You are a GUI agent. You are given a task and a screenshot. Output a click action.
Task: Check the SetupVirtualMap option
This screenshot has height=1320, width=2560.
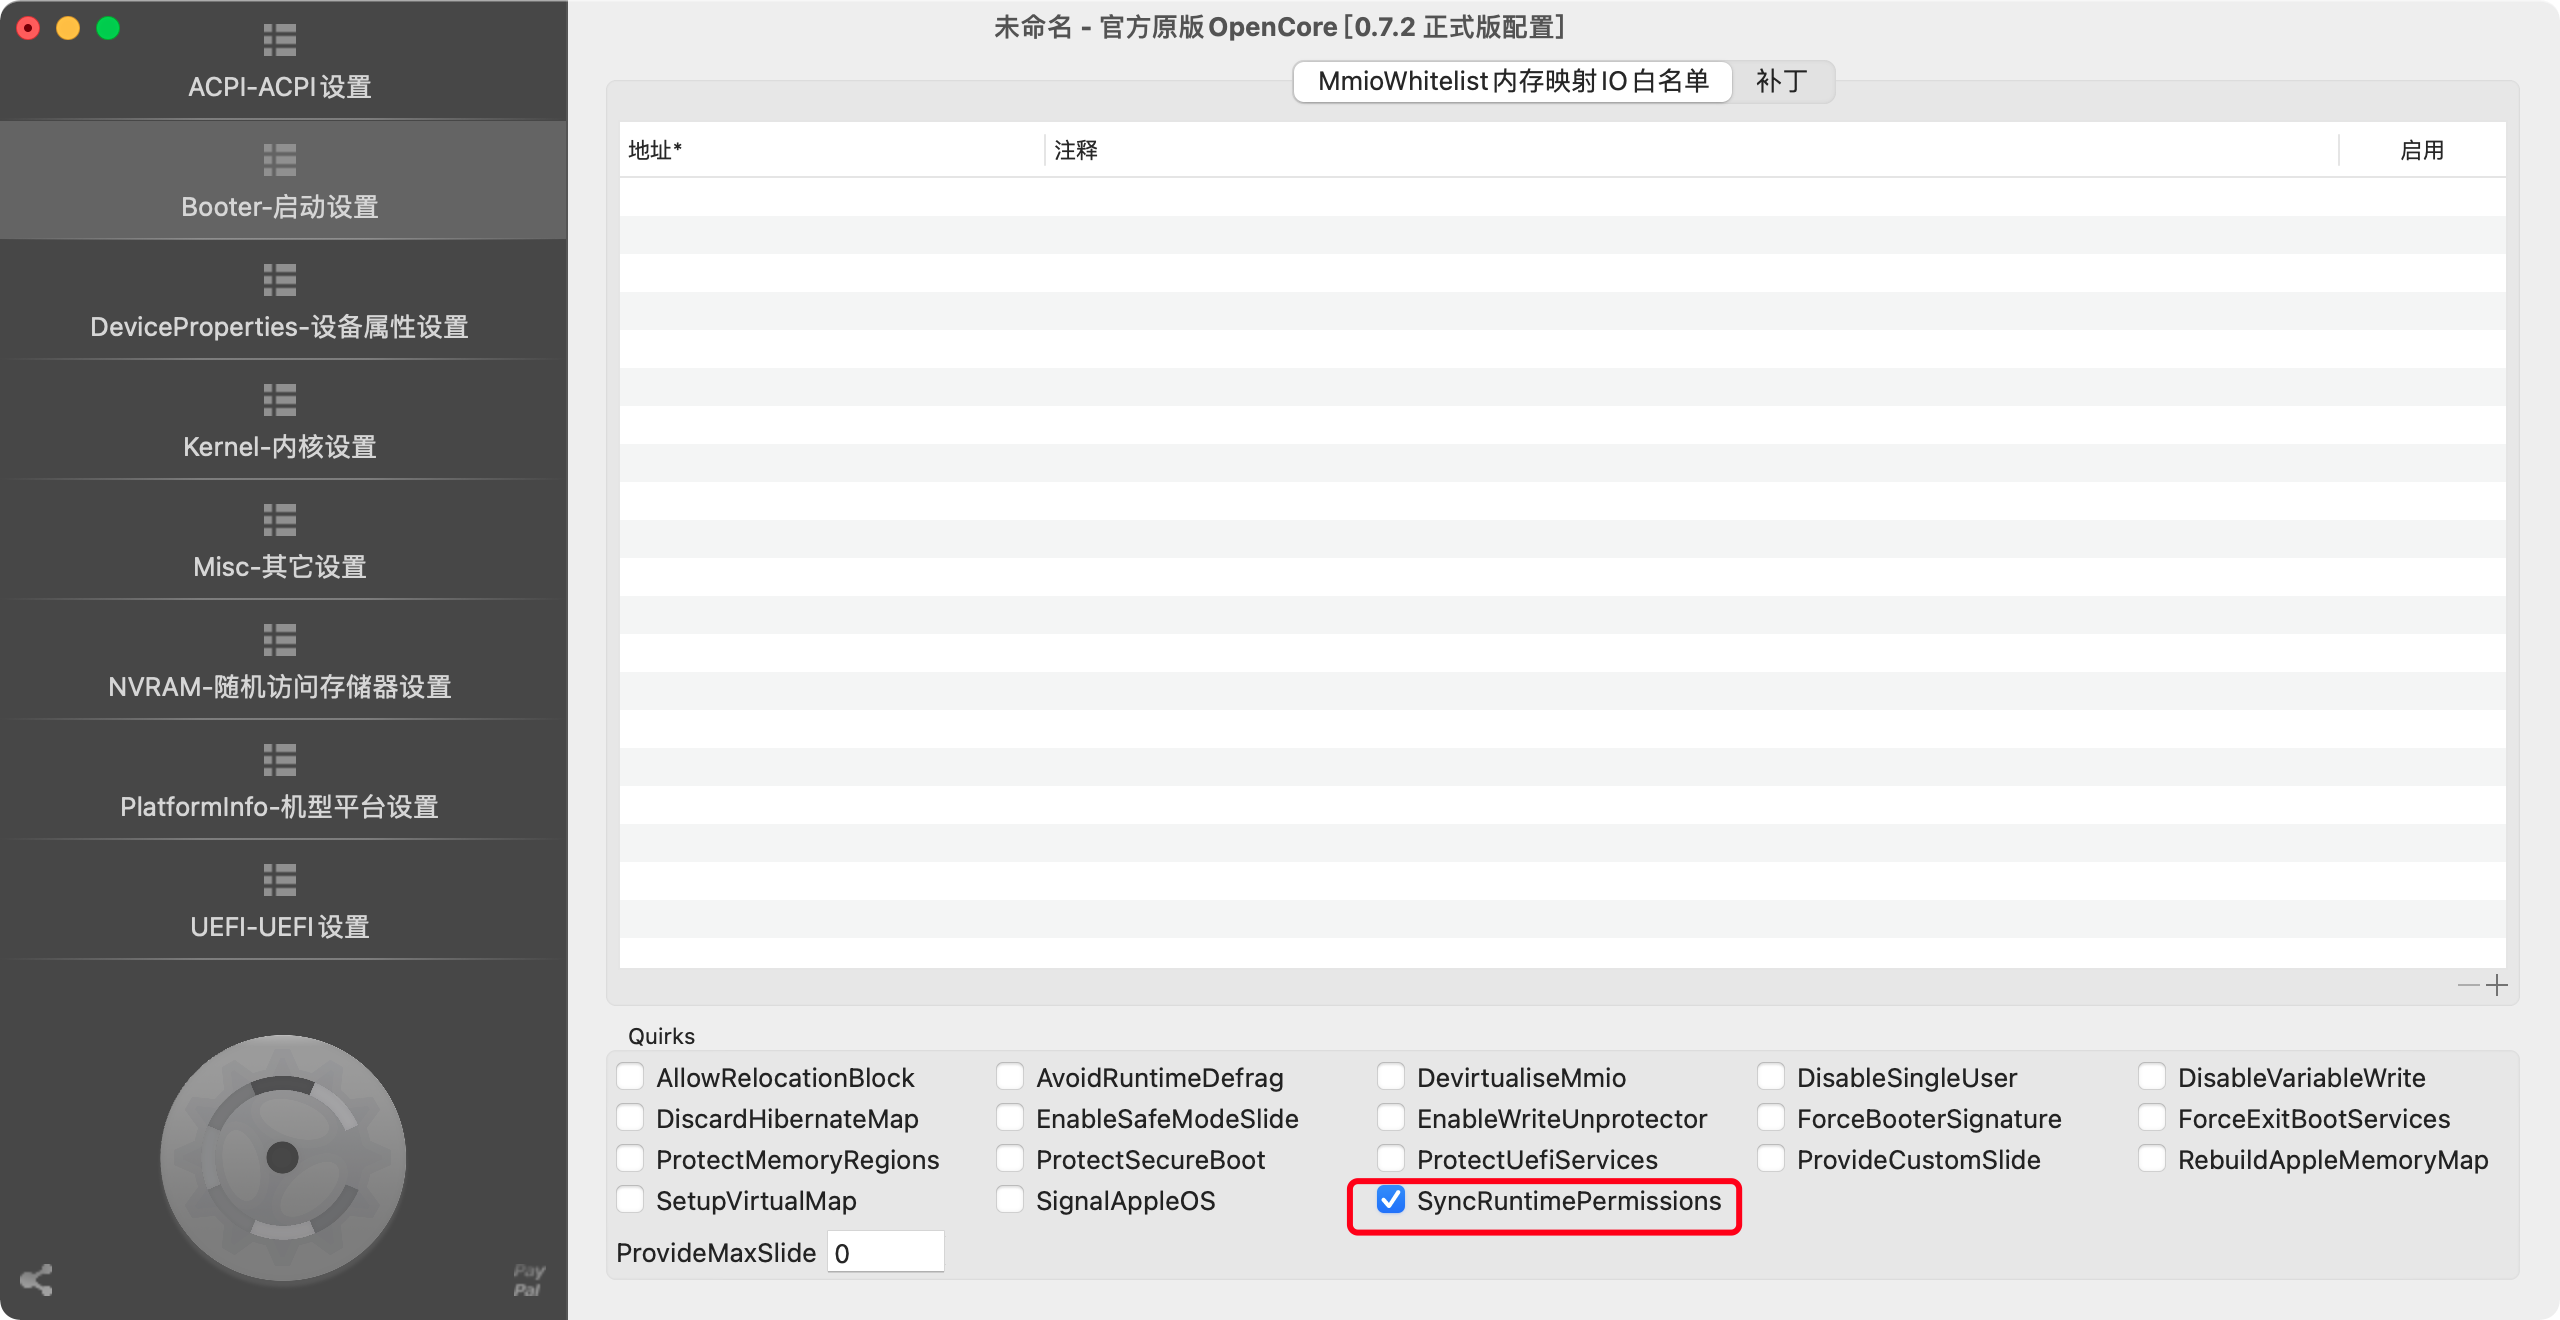click(x=630, y=1200)
